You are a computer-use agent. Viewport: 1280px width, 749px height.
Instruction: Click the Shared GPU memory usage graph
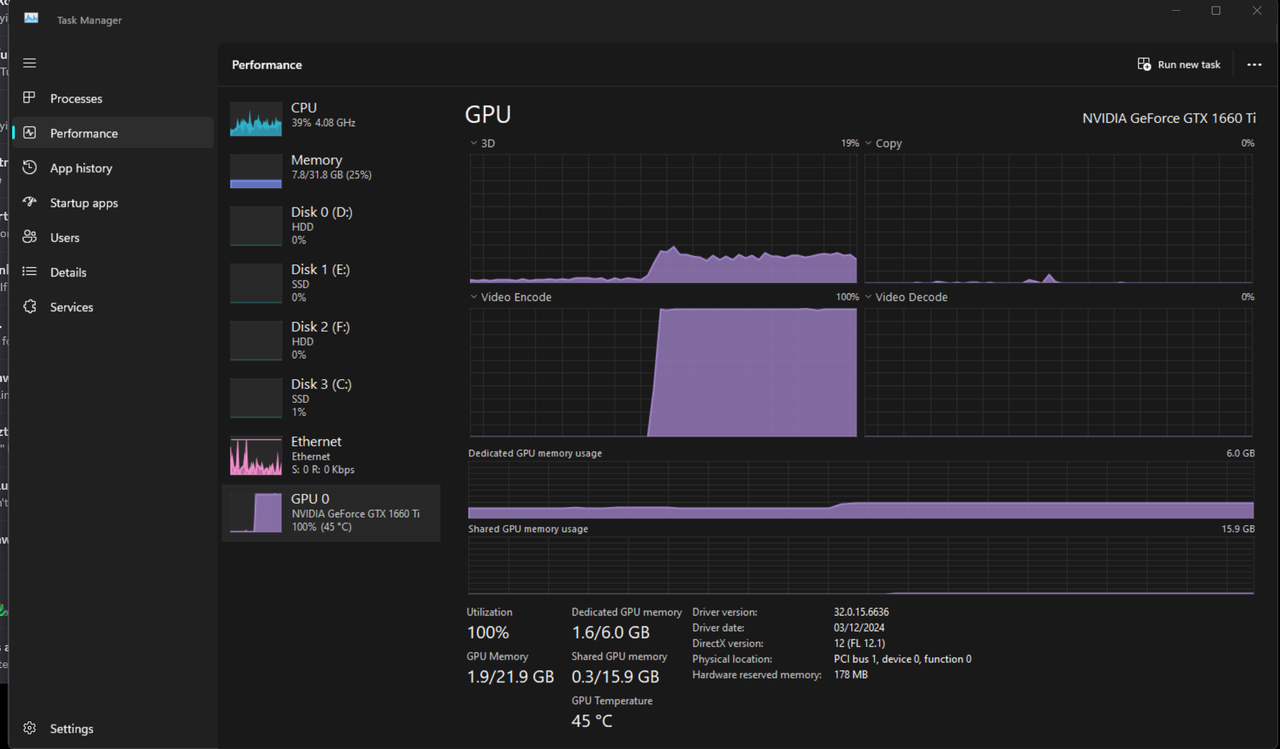point(861,565)
